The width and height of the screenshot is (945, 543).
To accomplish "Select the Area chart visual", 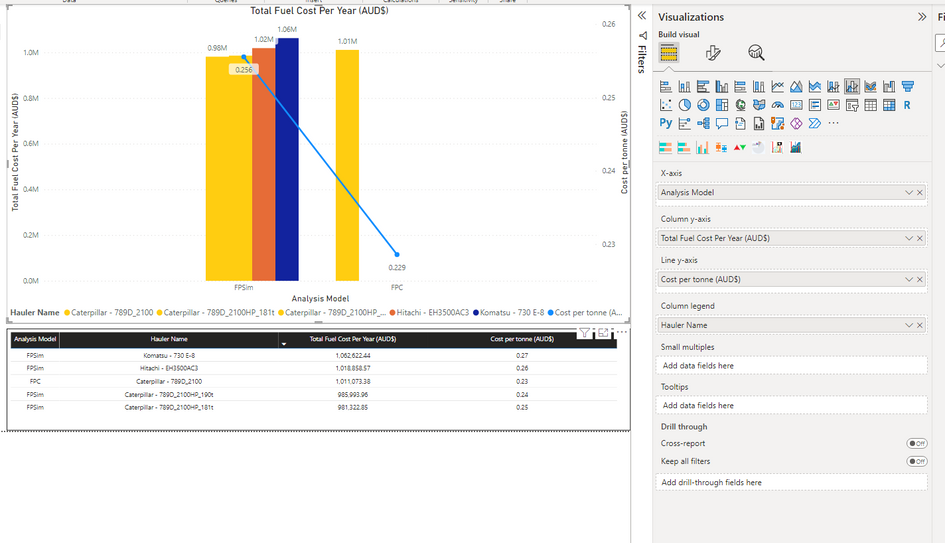I will (x=796, y=87).
